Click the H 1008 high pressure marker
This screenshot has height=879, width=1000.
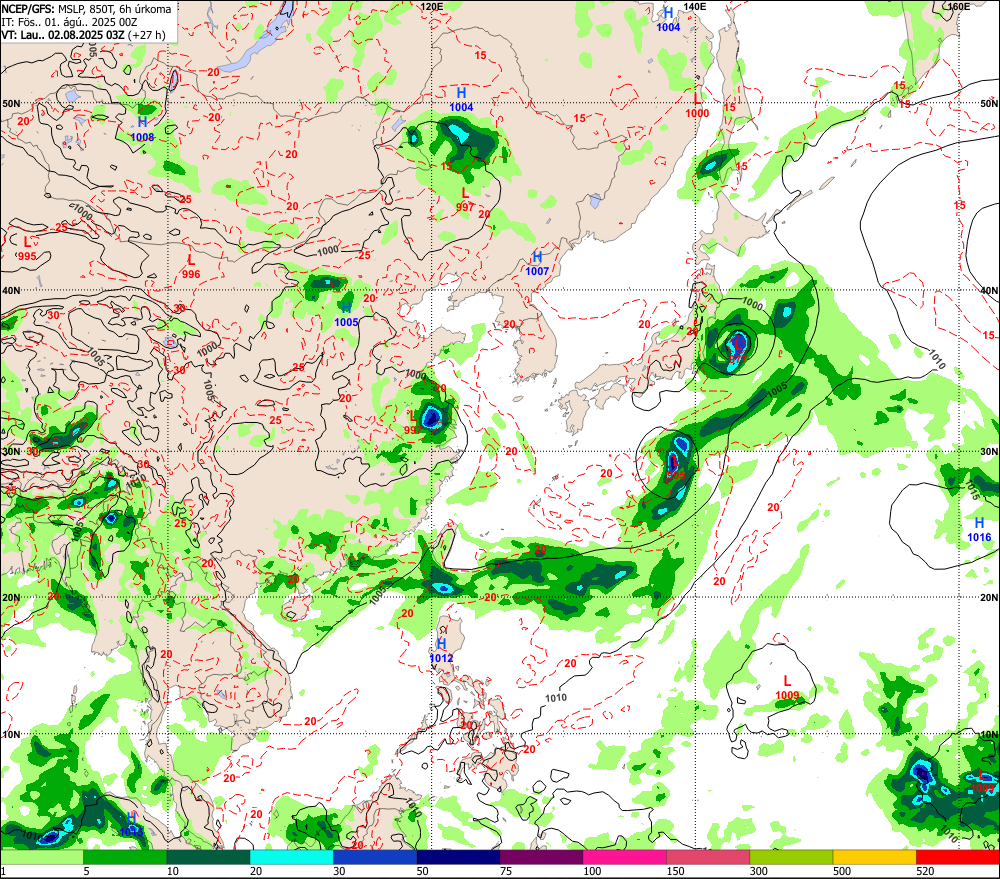click(x=142, y=129)
